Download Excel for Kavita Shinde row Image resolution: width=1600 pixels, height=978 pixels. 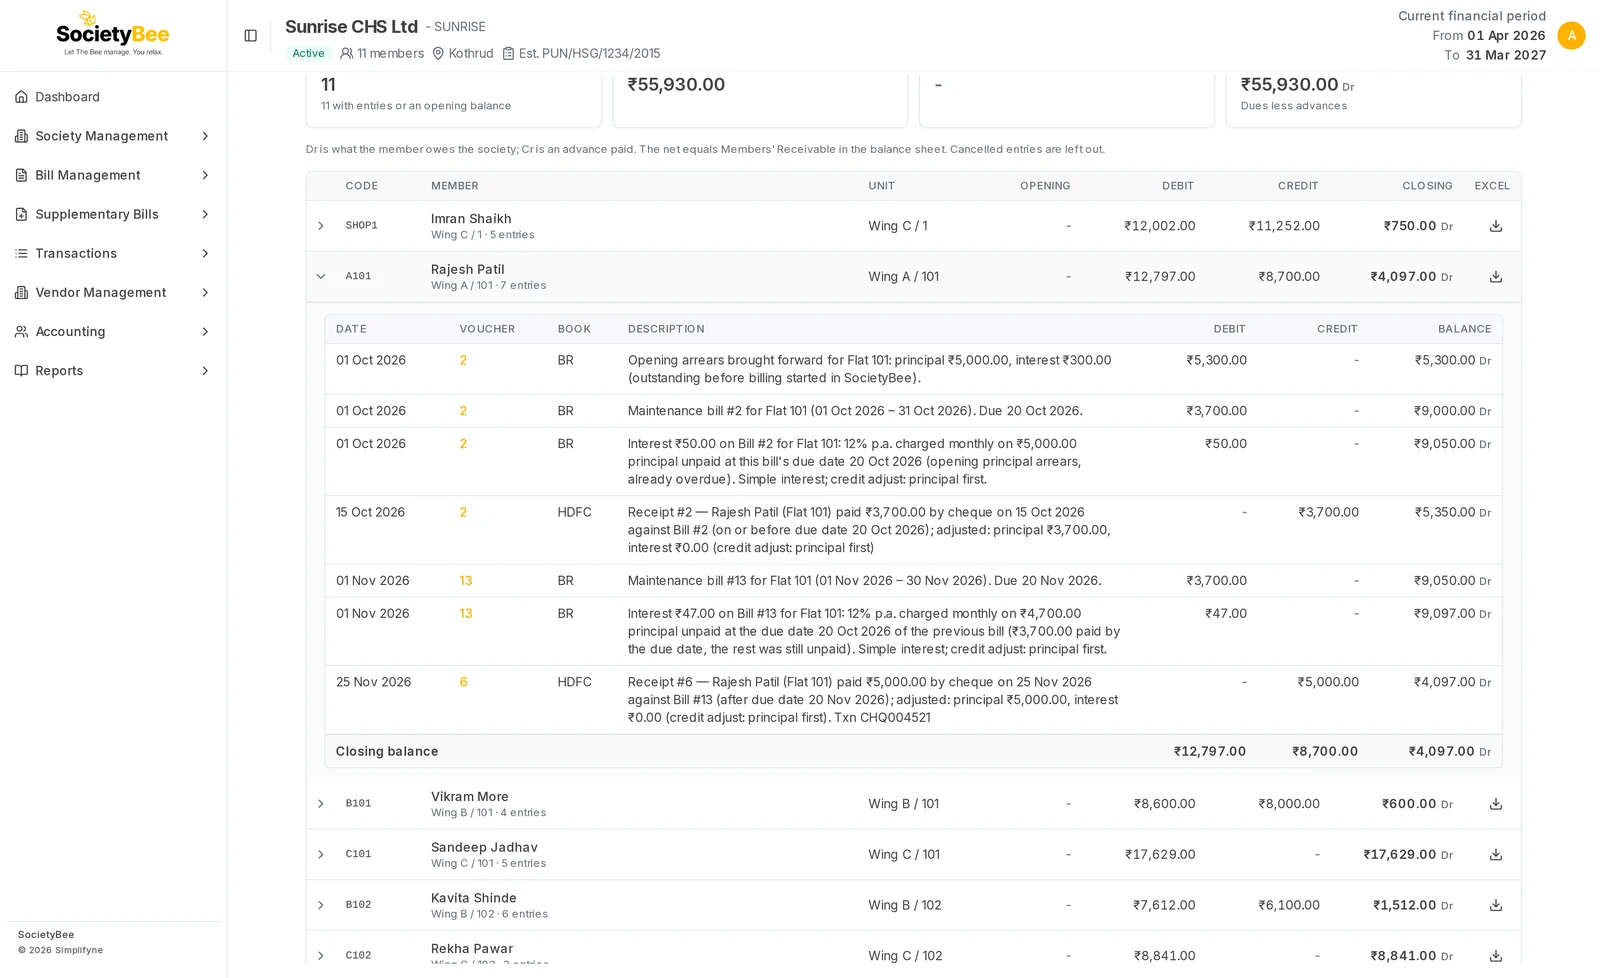coord(1495,905)
